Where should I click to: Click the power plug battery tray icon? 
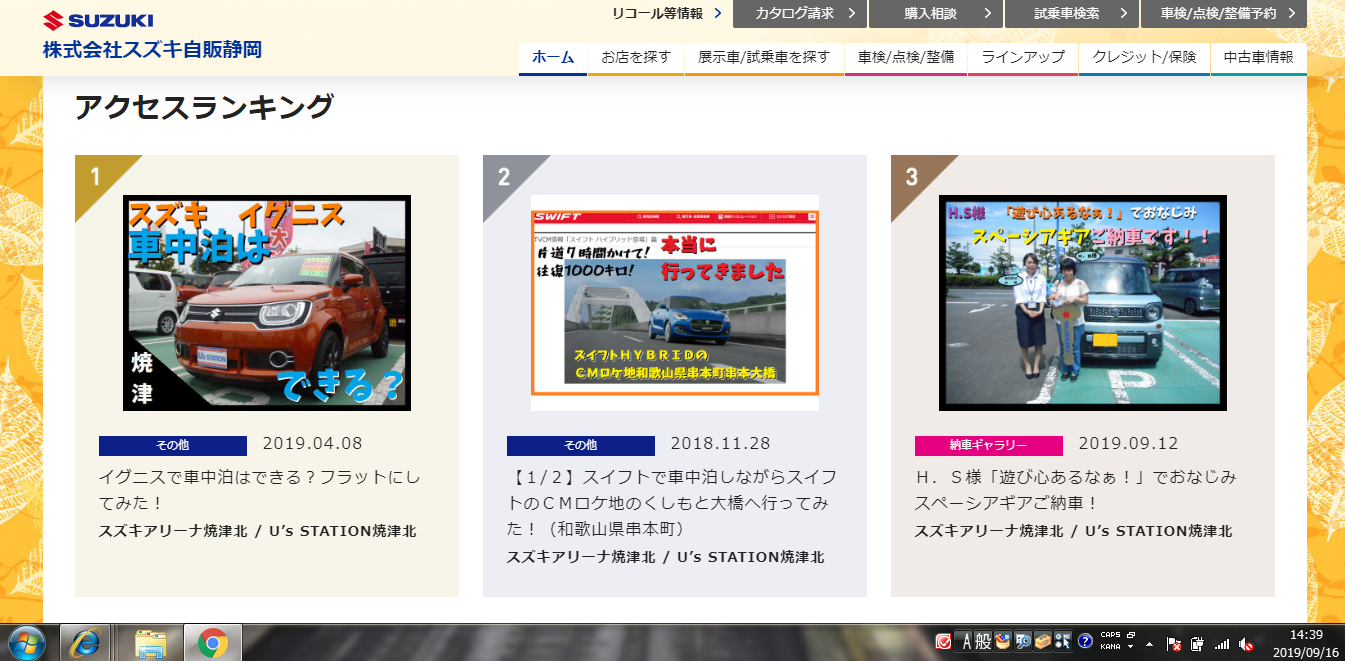click(x=1197, y=643)
